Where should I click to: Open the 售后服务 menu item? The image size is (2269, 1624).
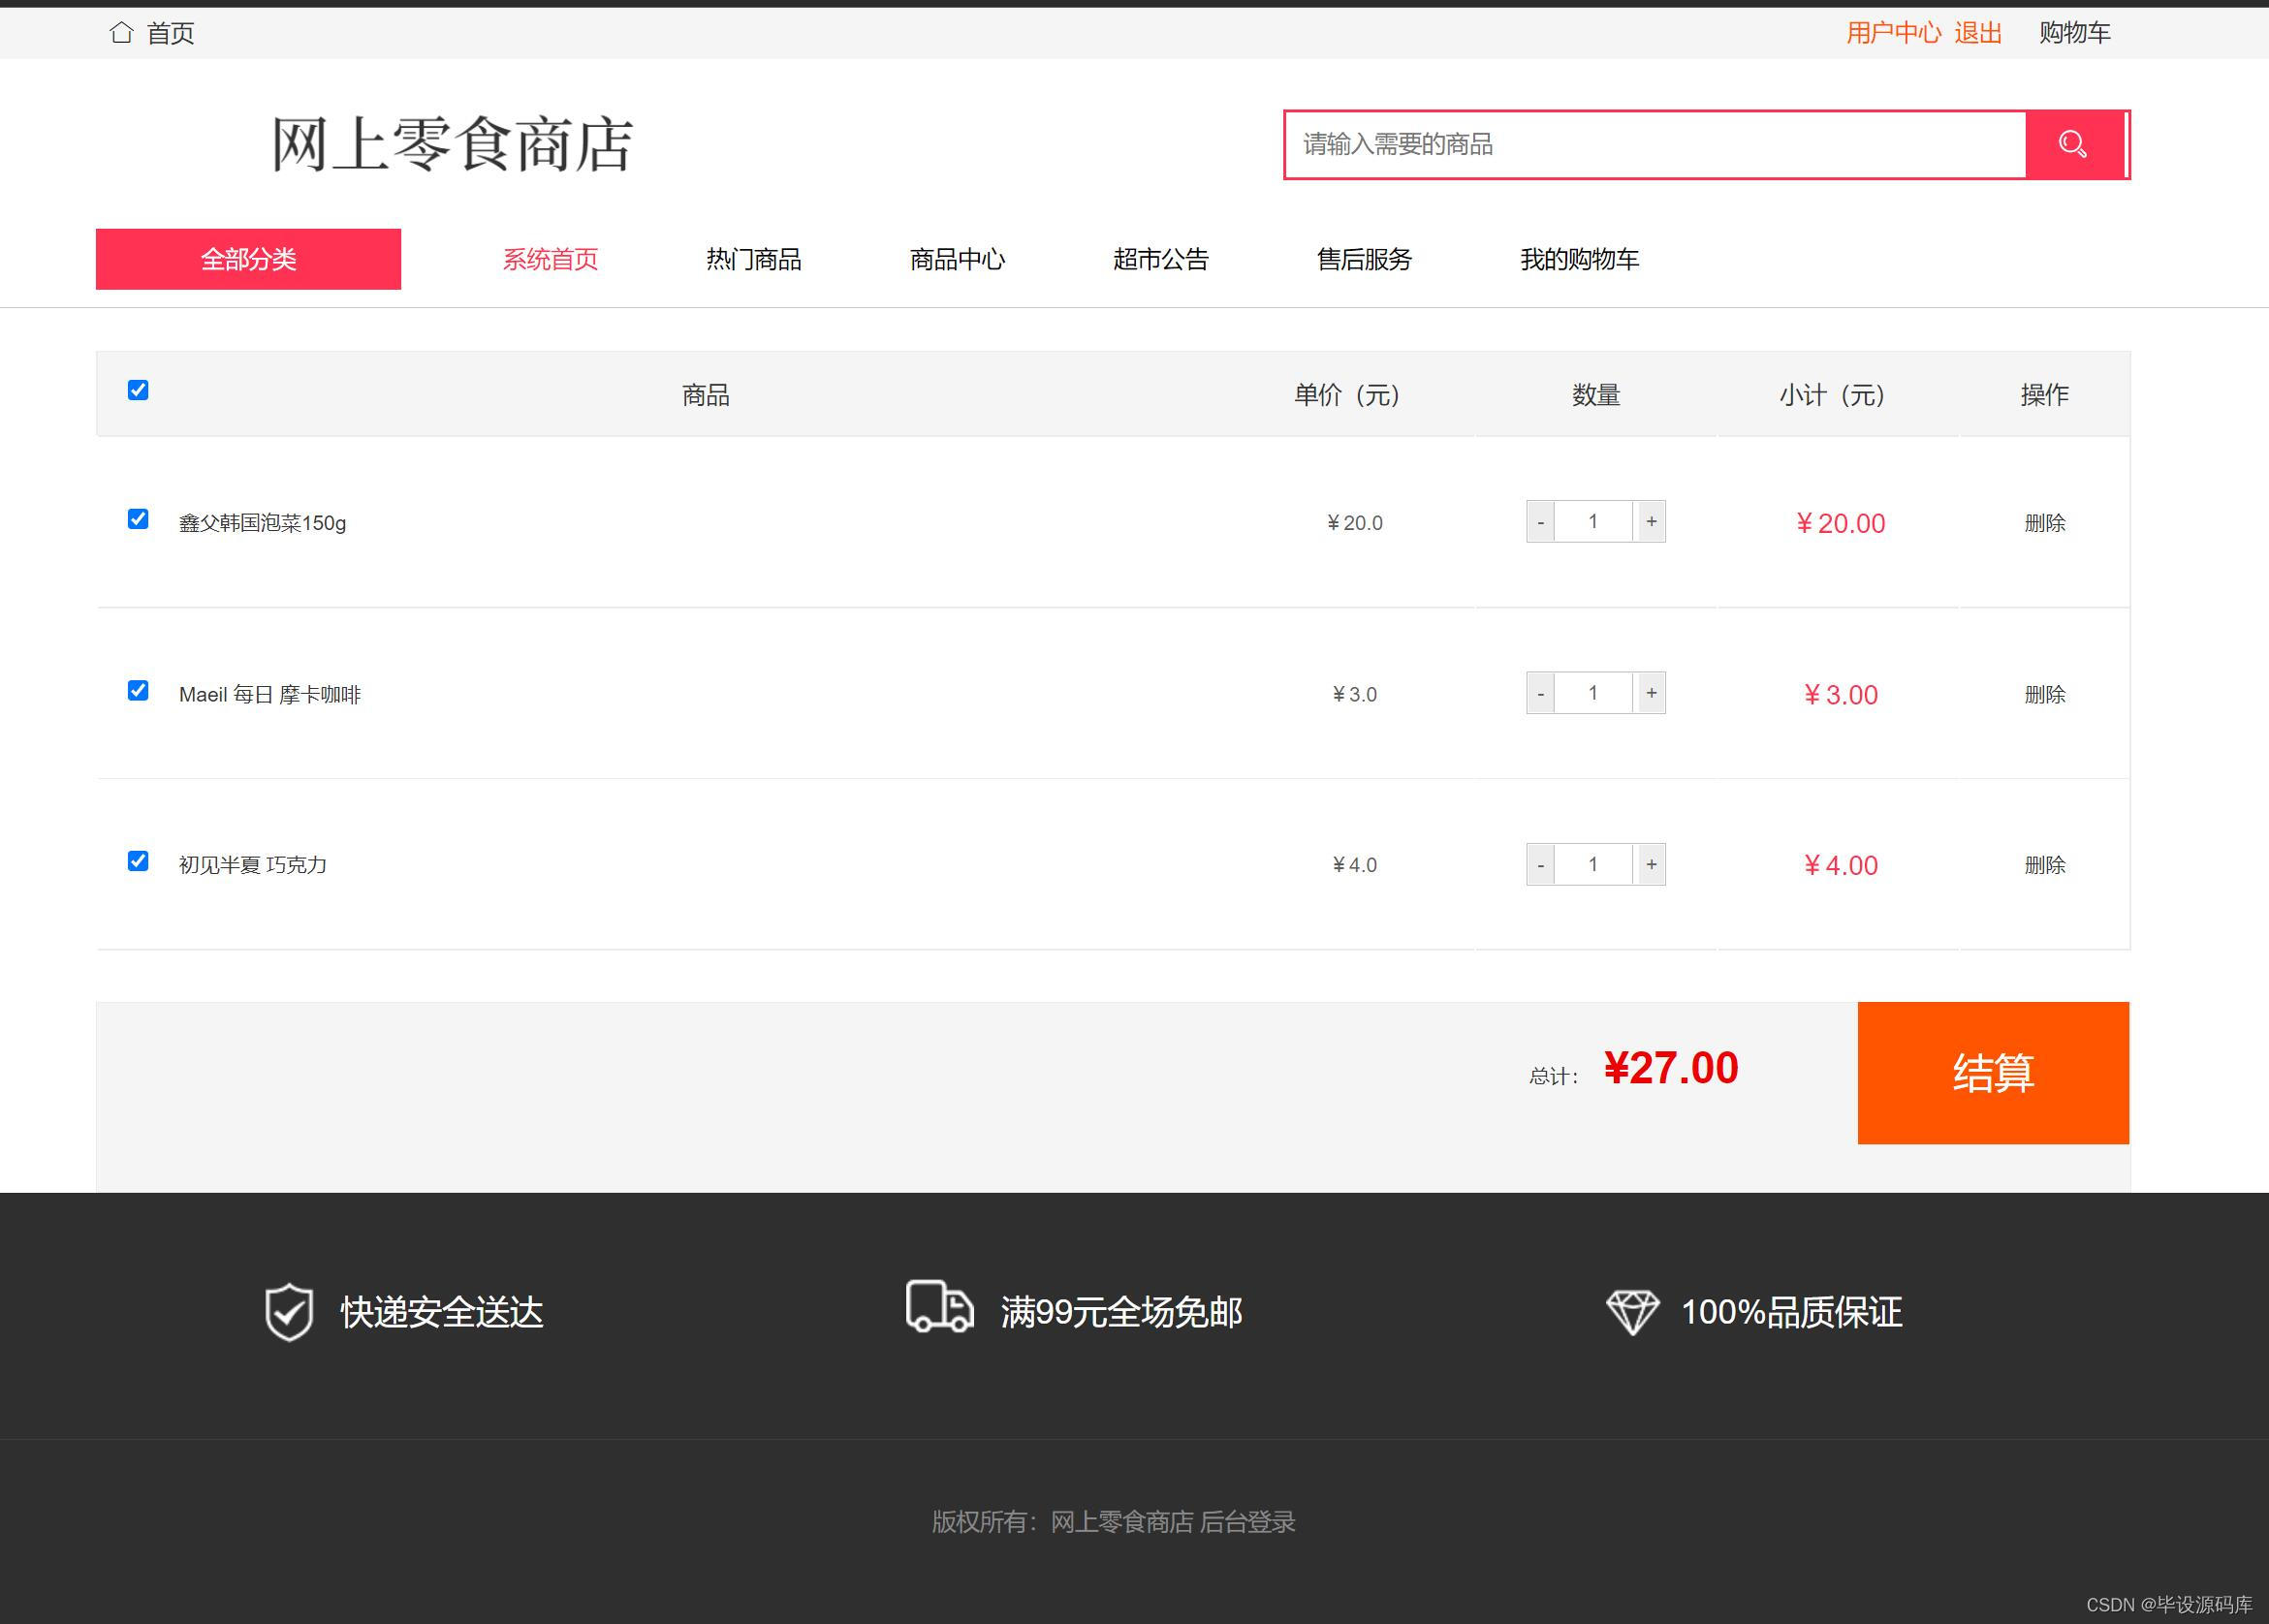point(1364,260)
